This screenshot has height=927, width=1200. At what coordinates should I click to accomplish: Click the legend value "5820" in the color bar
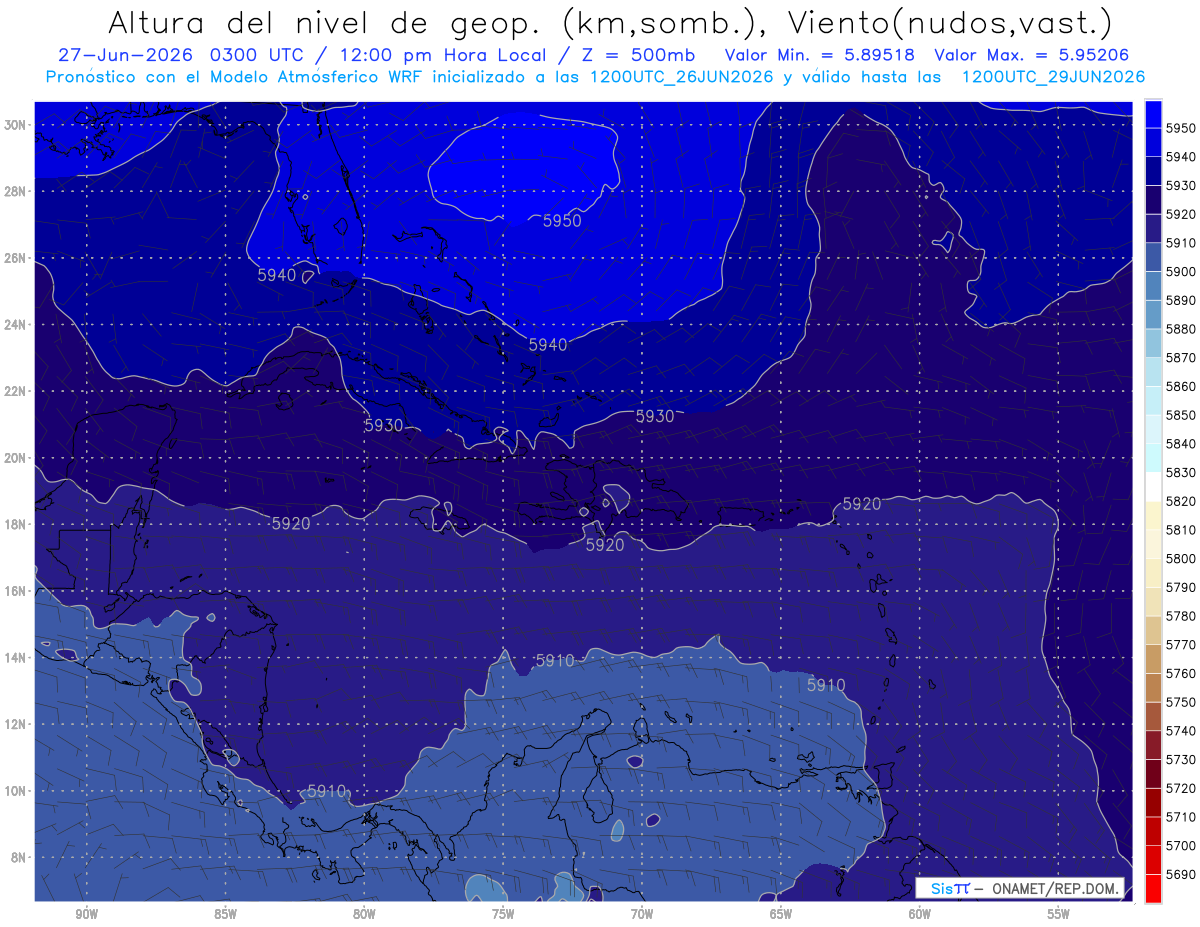1182,501
